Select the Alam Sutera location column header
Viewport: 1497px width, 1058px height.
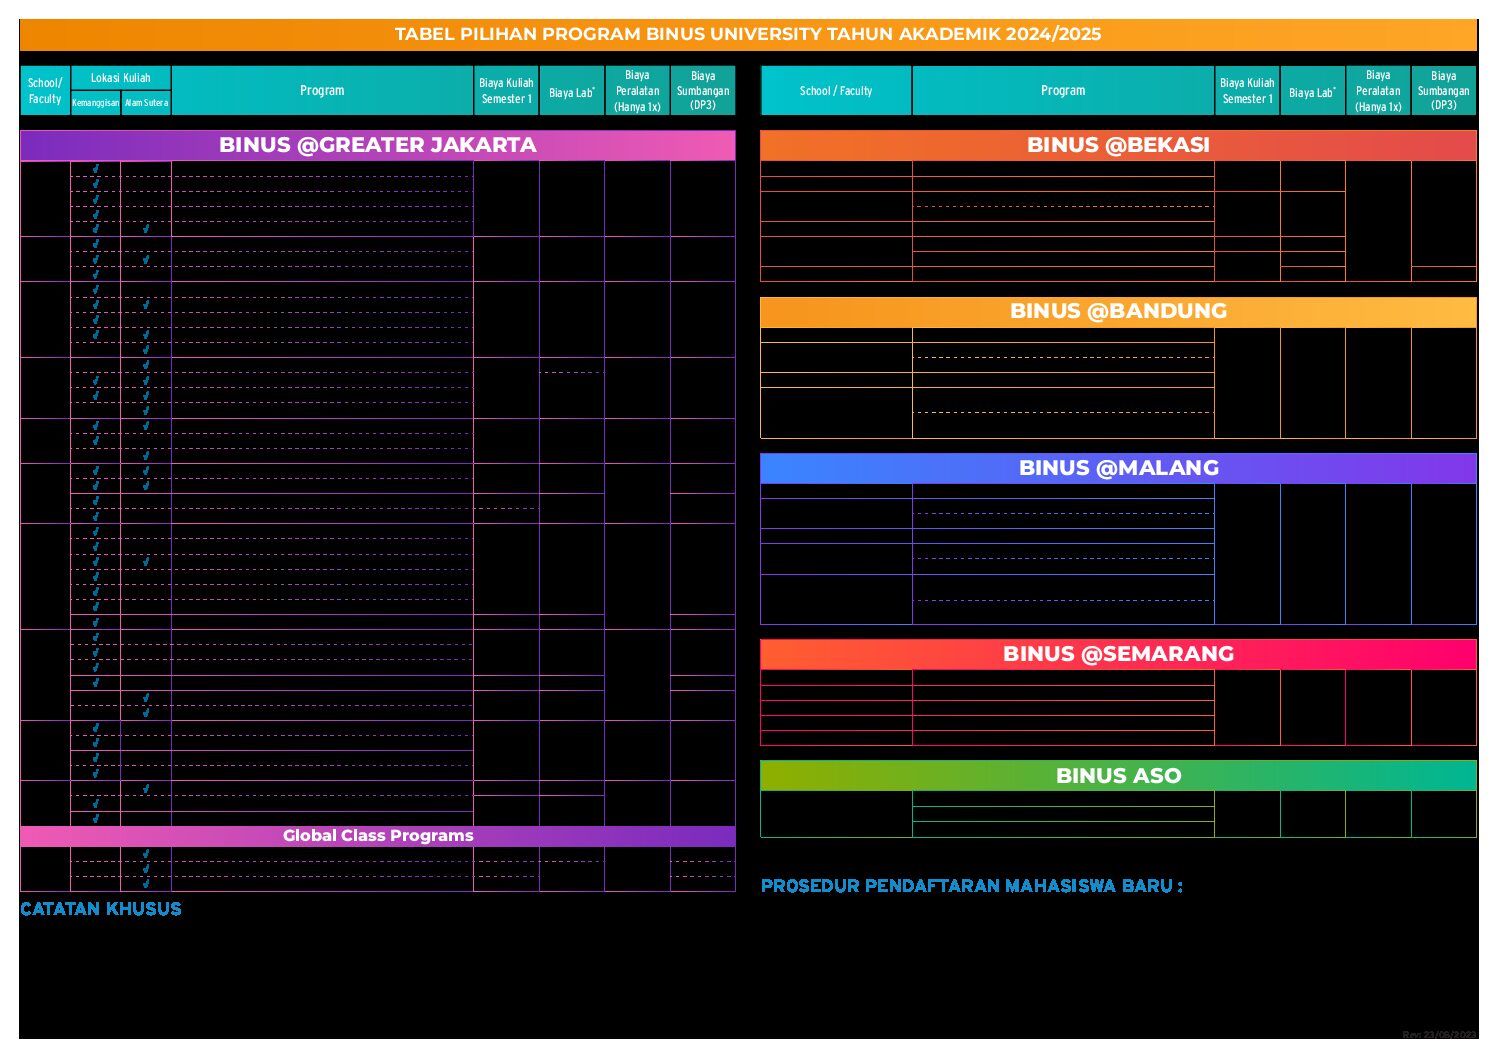coord(146,103)
